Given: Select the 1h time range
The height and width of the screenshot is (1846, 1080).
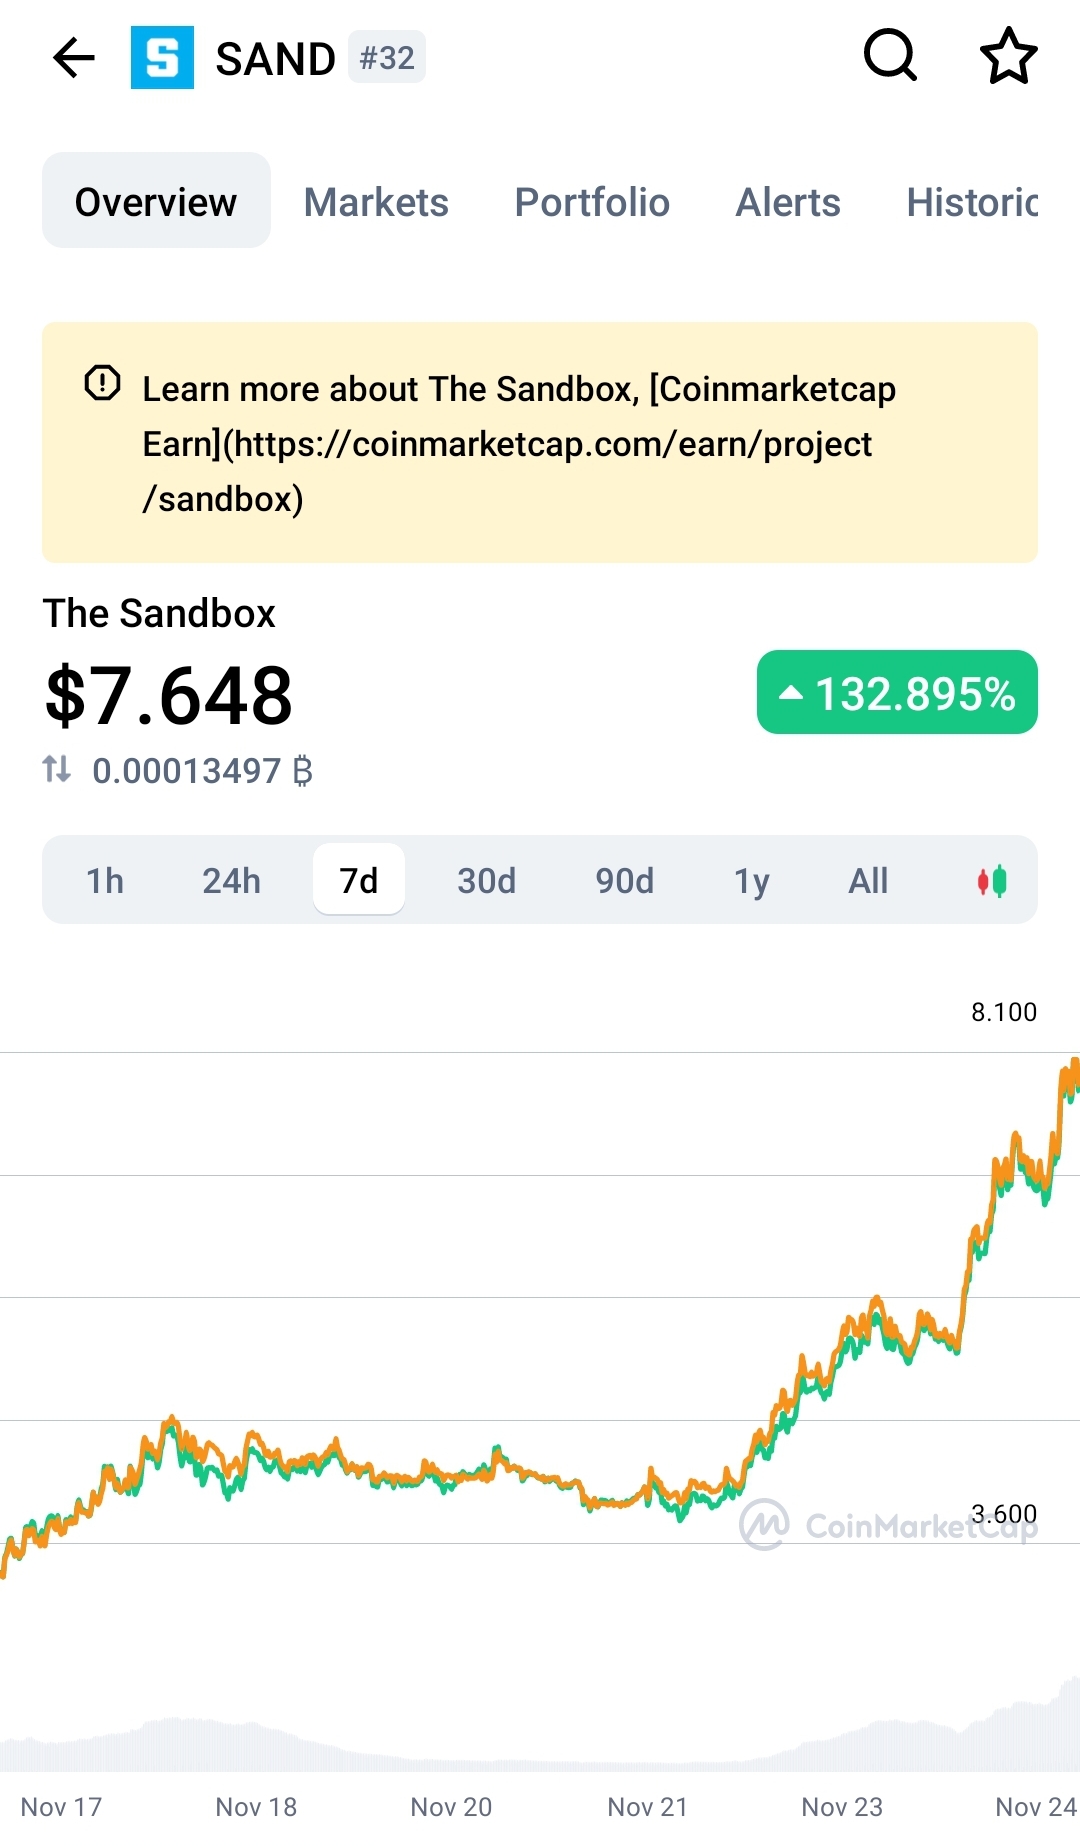Looking at the screenshot, I should click(105, 881).
